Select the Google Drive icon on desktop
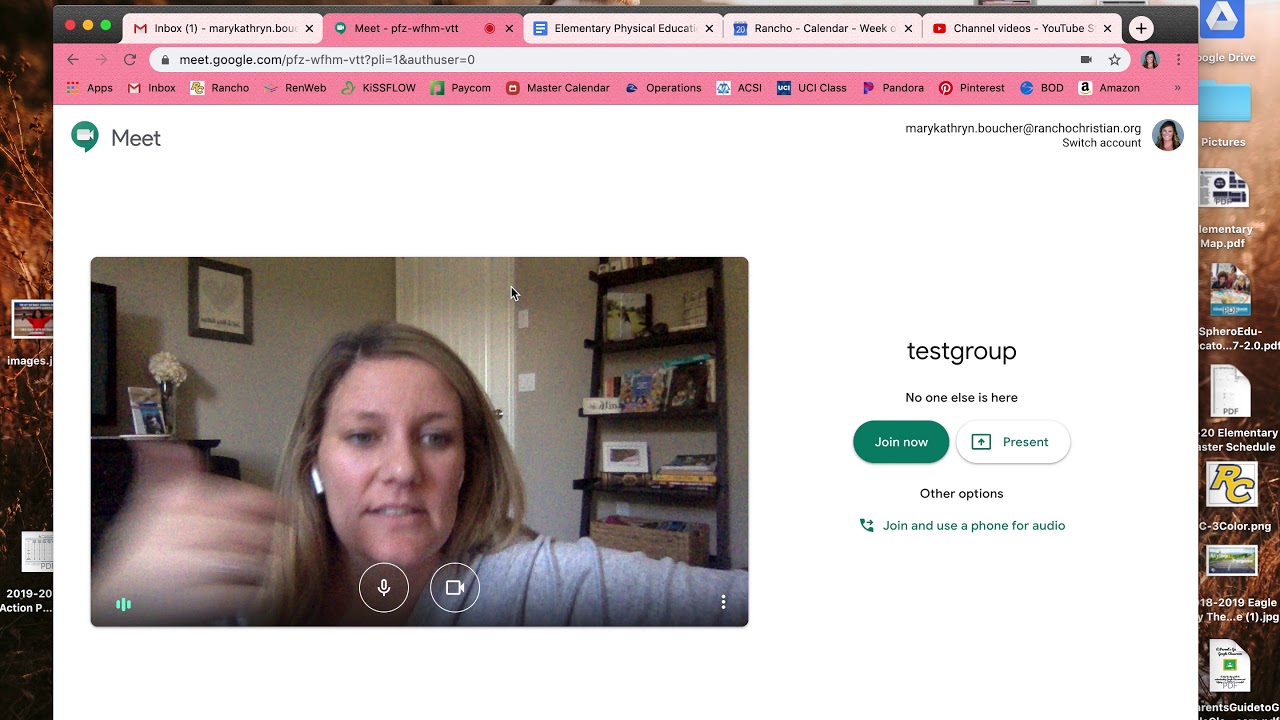This screenshot has width=1280, height=720. 1224,32
